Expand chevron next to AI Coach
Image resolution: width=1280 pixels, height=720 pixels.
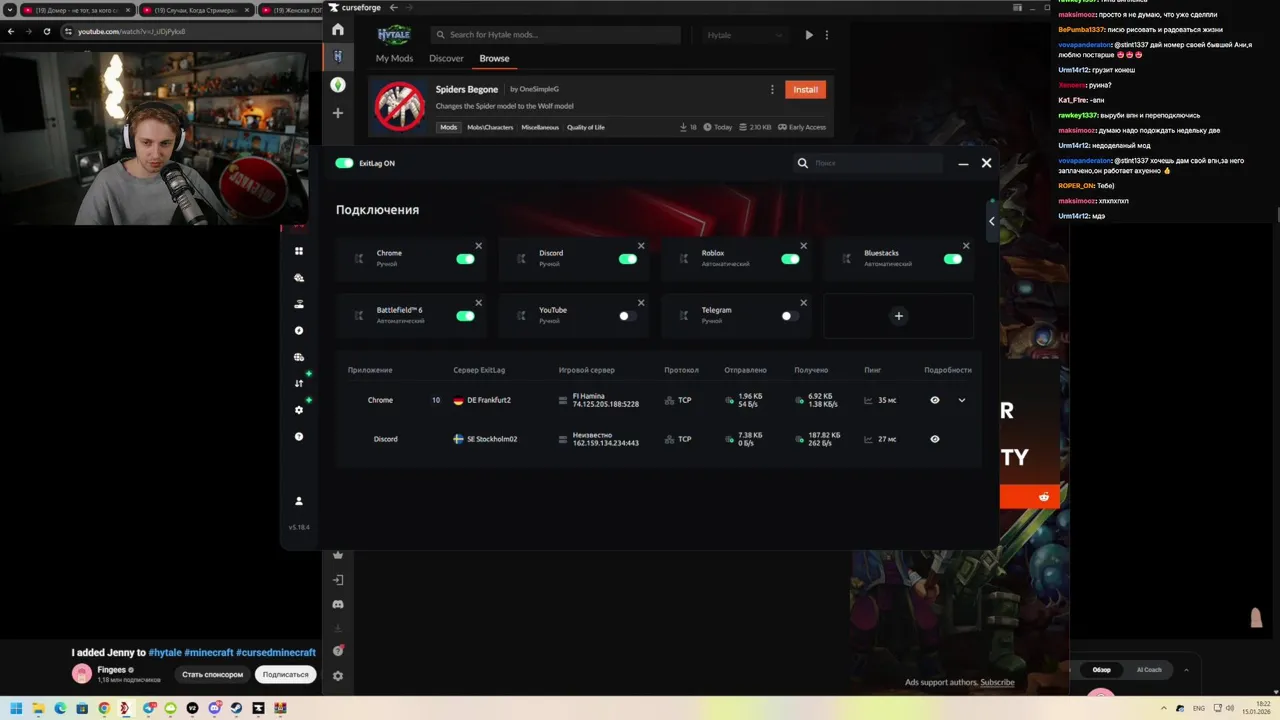click(1186, 670)
